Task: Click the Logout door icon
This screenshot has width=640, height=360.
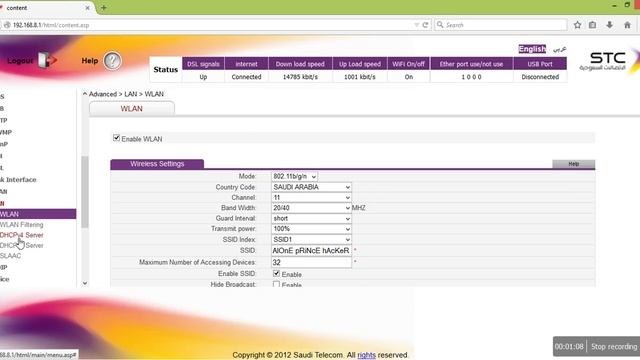Action: (x=47, y=60)
